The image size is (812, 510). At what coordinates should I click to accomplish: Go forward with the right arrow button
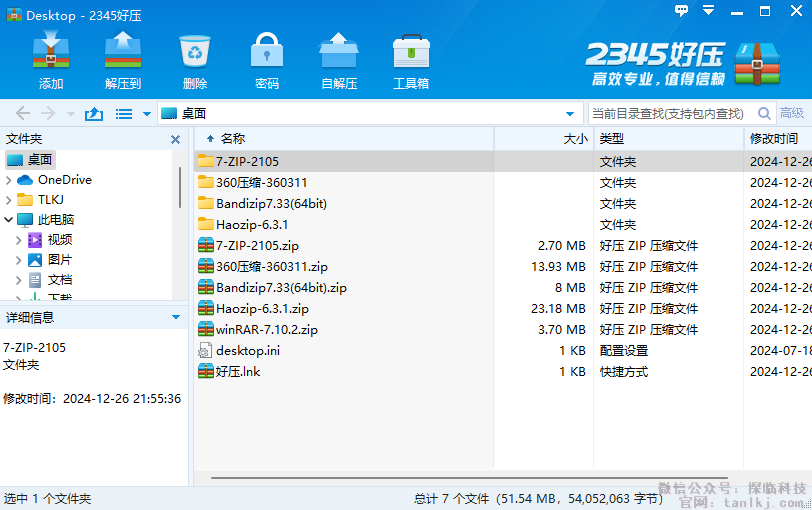point(48,113)
